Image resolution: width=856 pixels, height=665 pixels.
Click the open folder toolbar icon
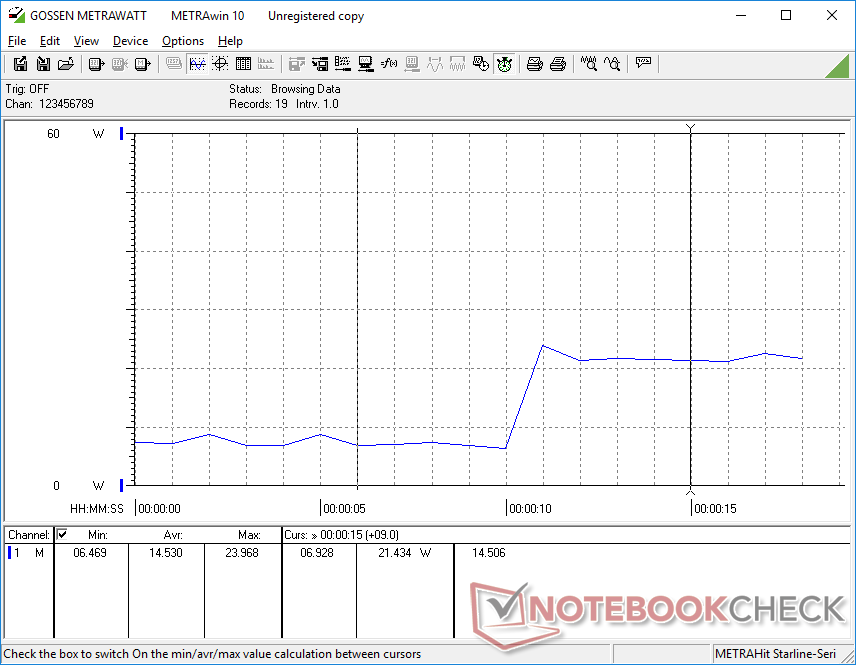[66, 64]
